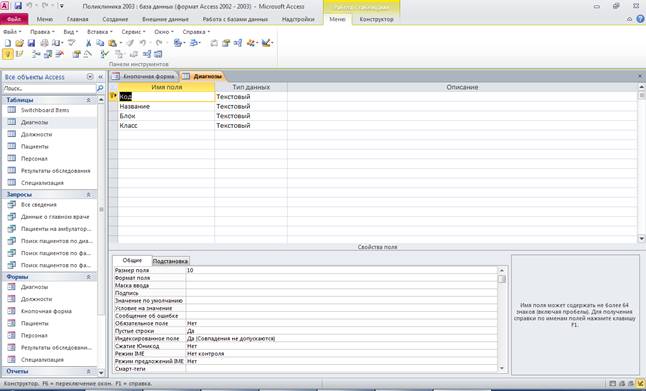Open the Правка dropdown menu
This screenshot has width=646, height=391.
42,32
